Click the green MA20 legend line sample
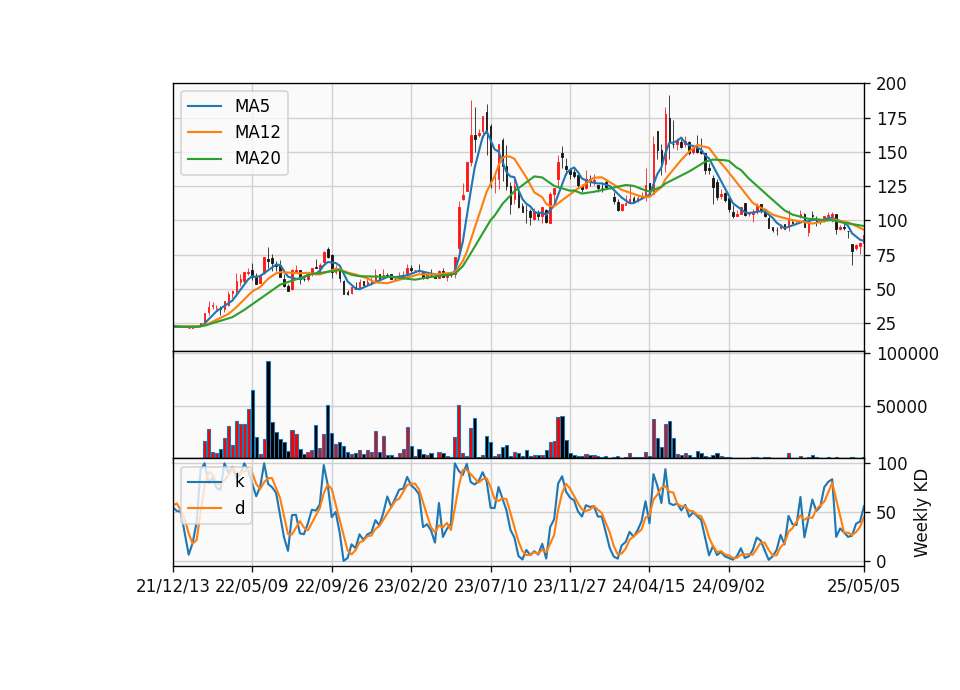Screen dimensions: 960x690 coord(204,159)
